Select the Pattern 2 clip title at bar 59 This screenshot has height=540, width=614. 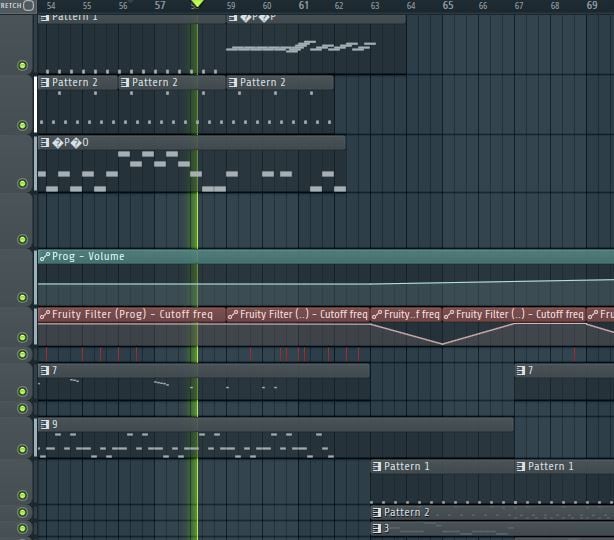coord(262,82)
